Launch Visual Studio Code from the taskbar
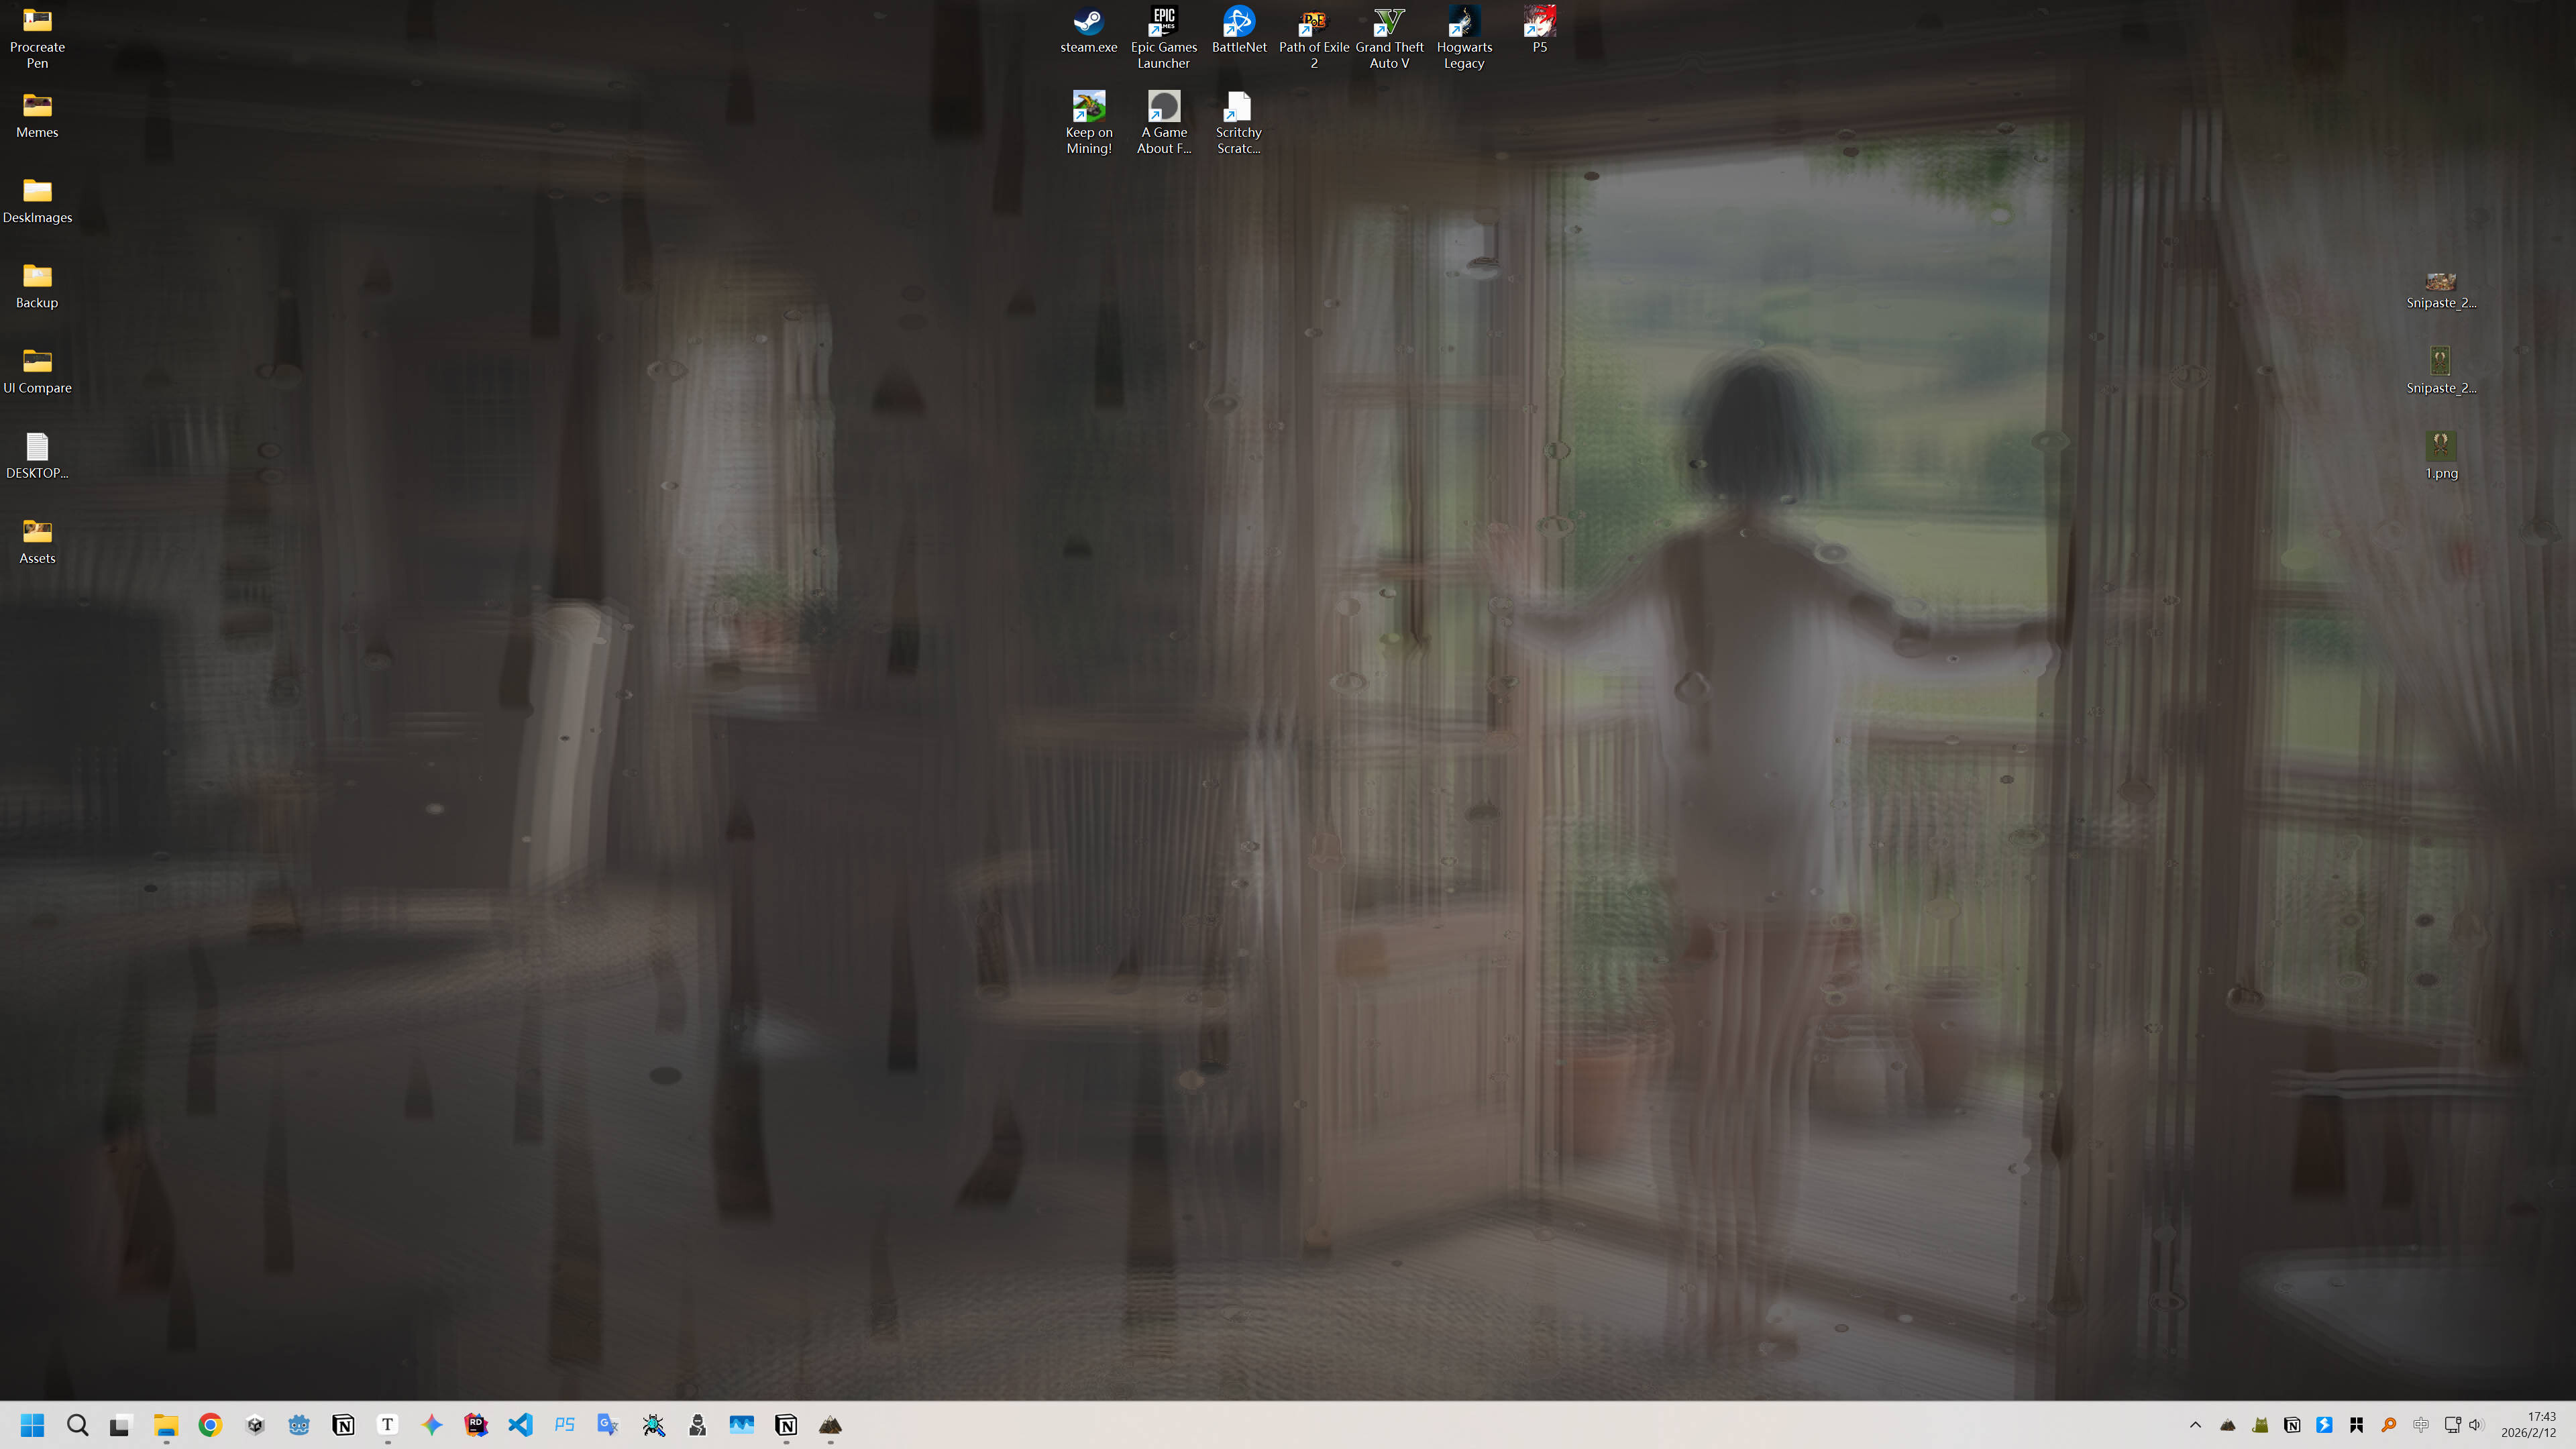Screen dimensions: 2576x1449 521,1425
